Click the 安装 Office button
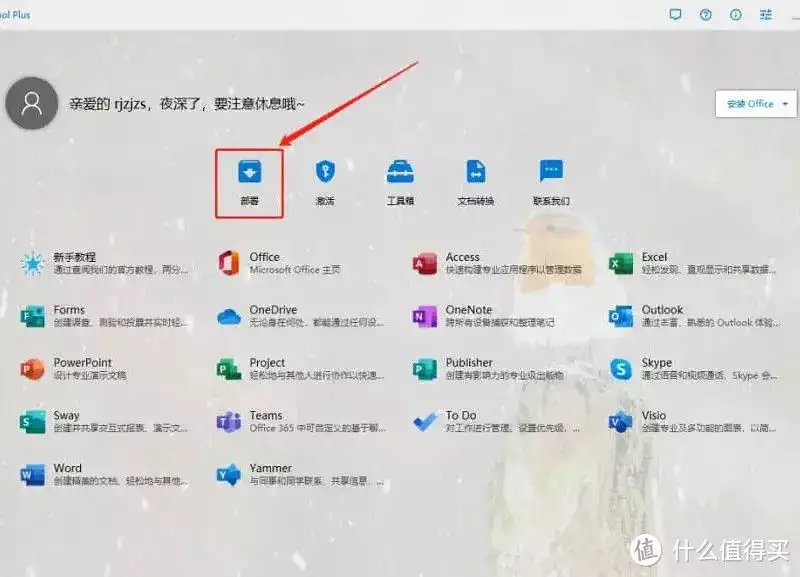 click(x=750, y=104)
